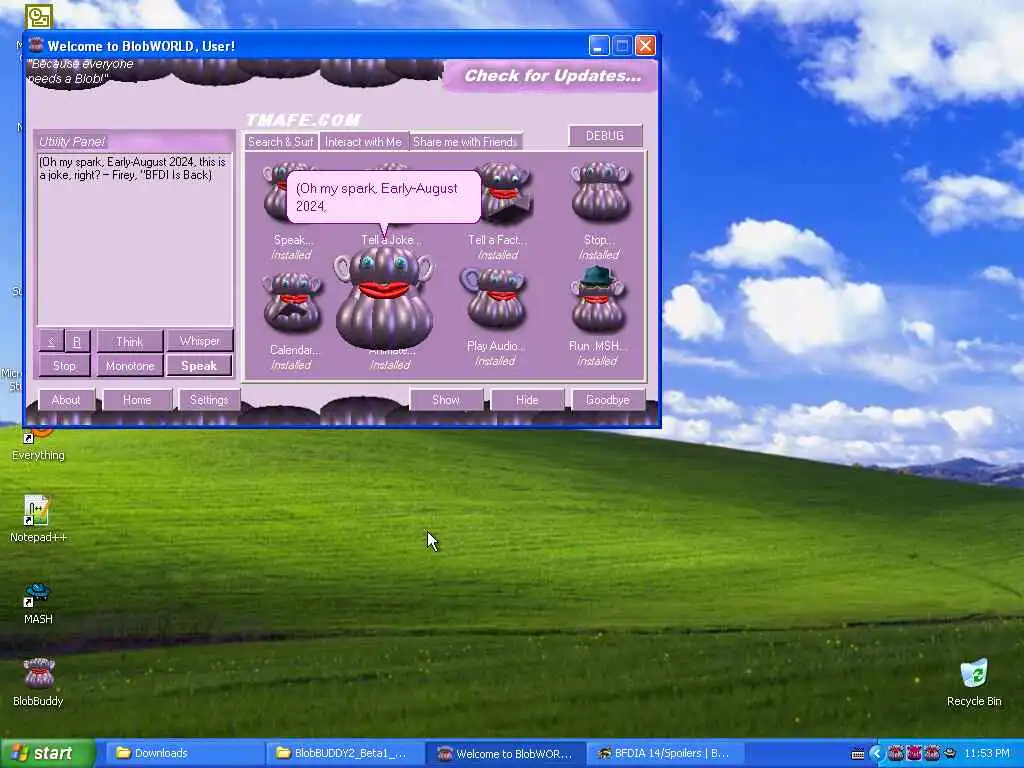The width and height of the screenshot is (1024, 768).
Task: Click the Show button
Action: tap(446, 400)
